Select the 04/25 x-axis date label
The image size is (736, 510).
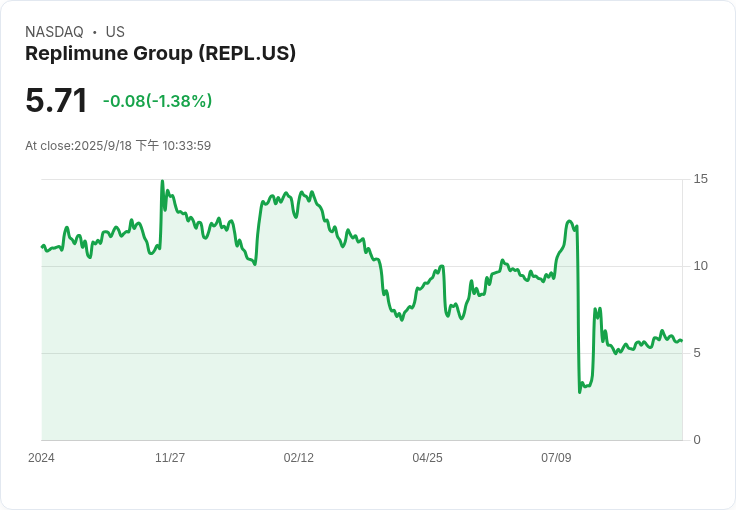[427, 458]
